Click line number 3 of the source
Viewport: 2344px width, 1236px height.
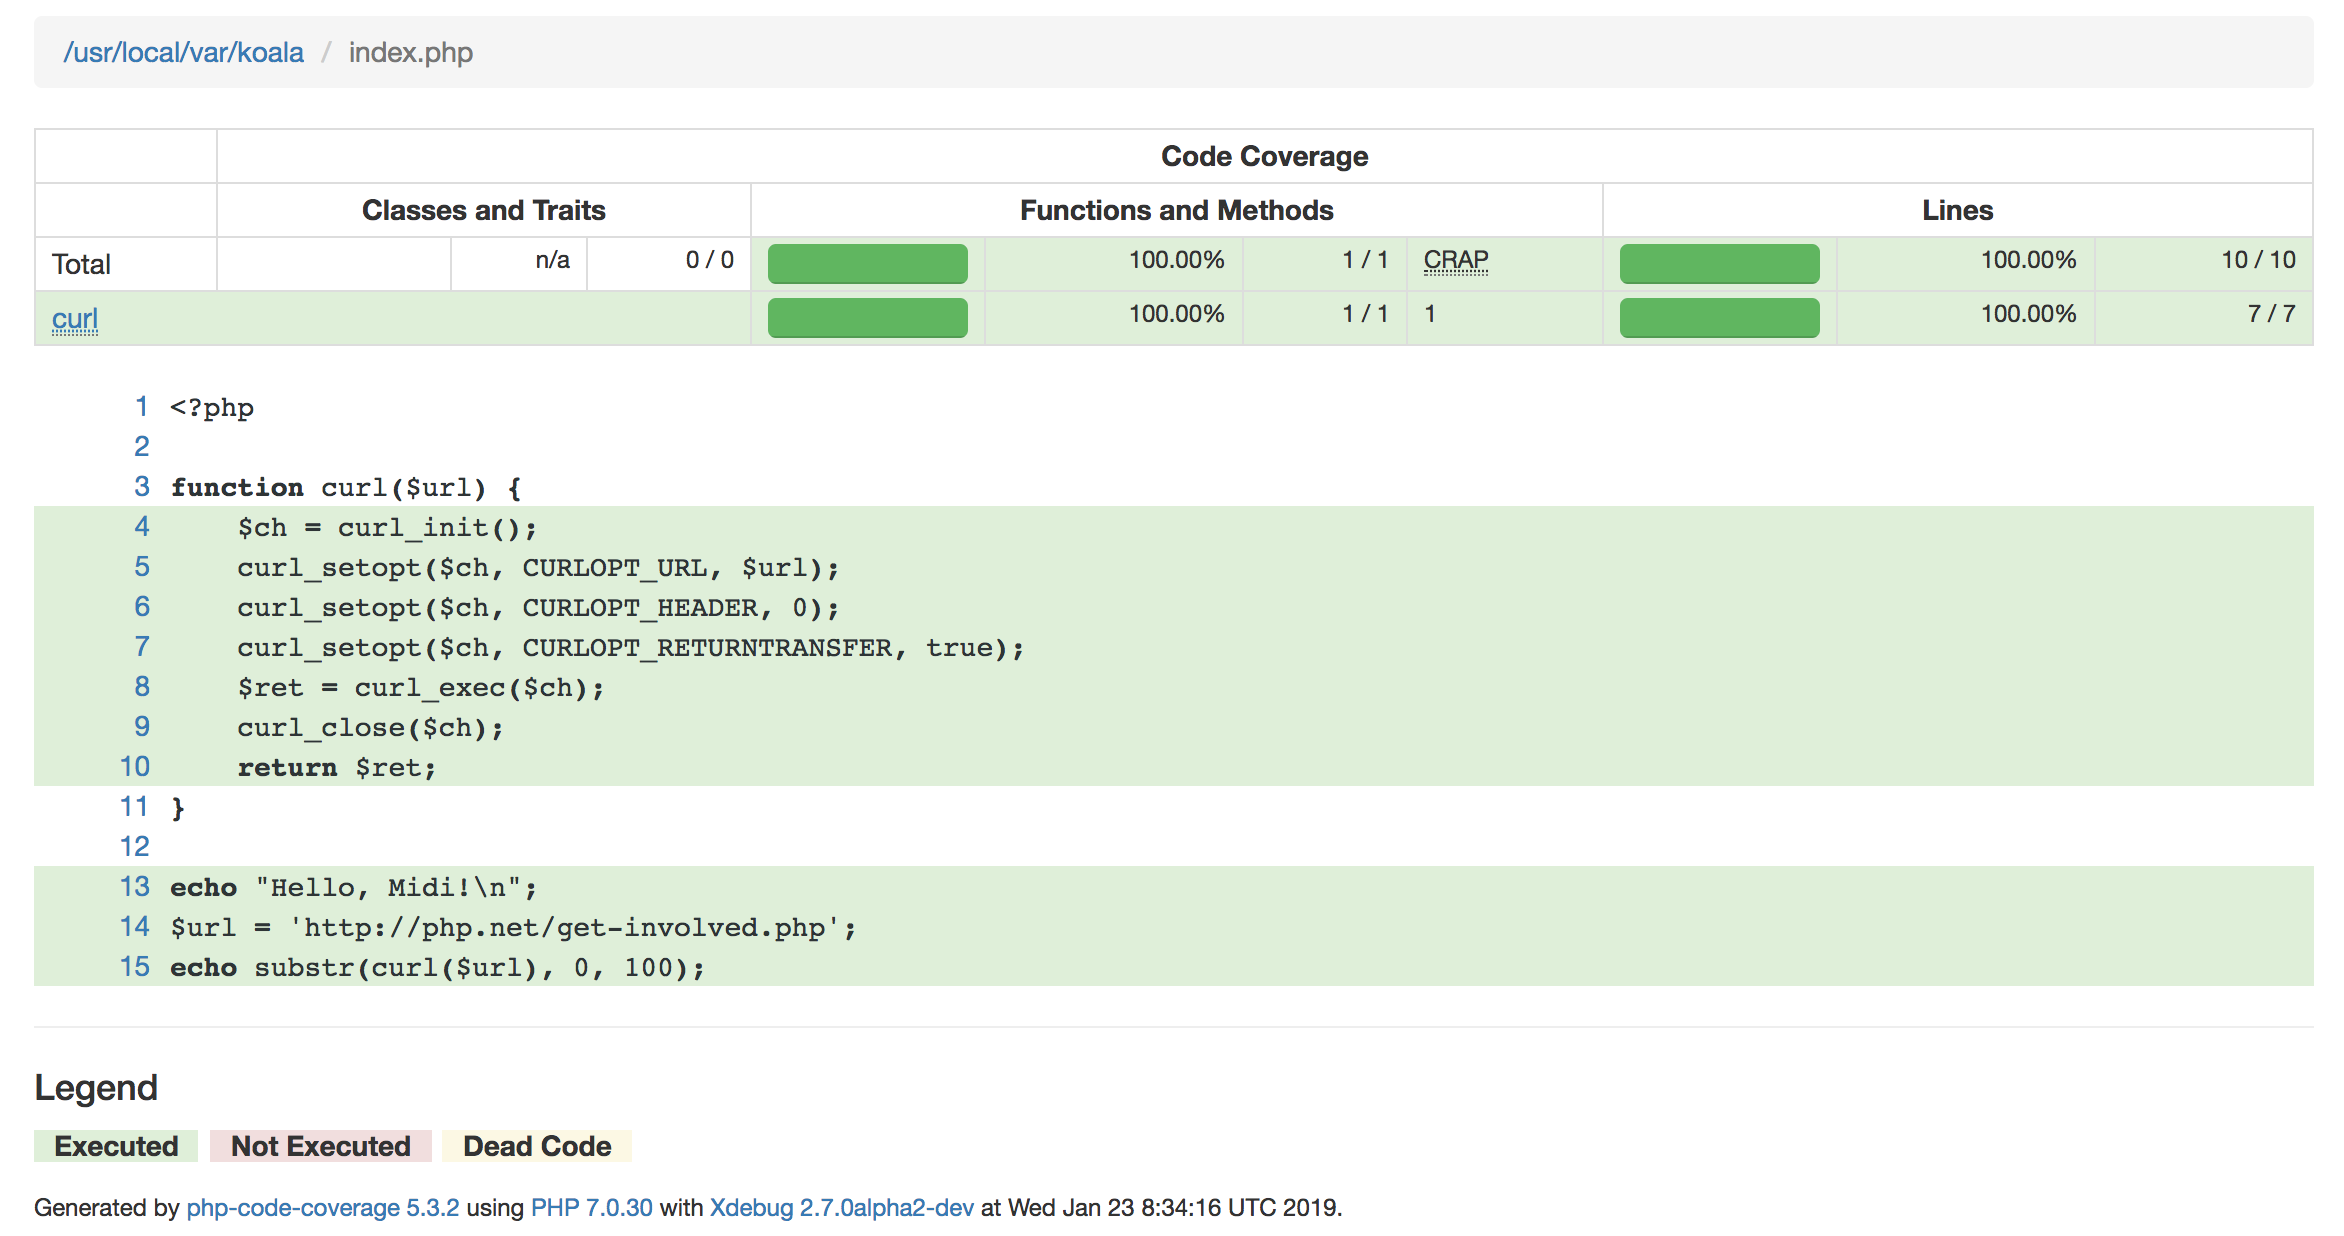click(x=142, y=487)
